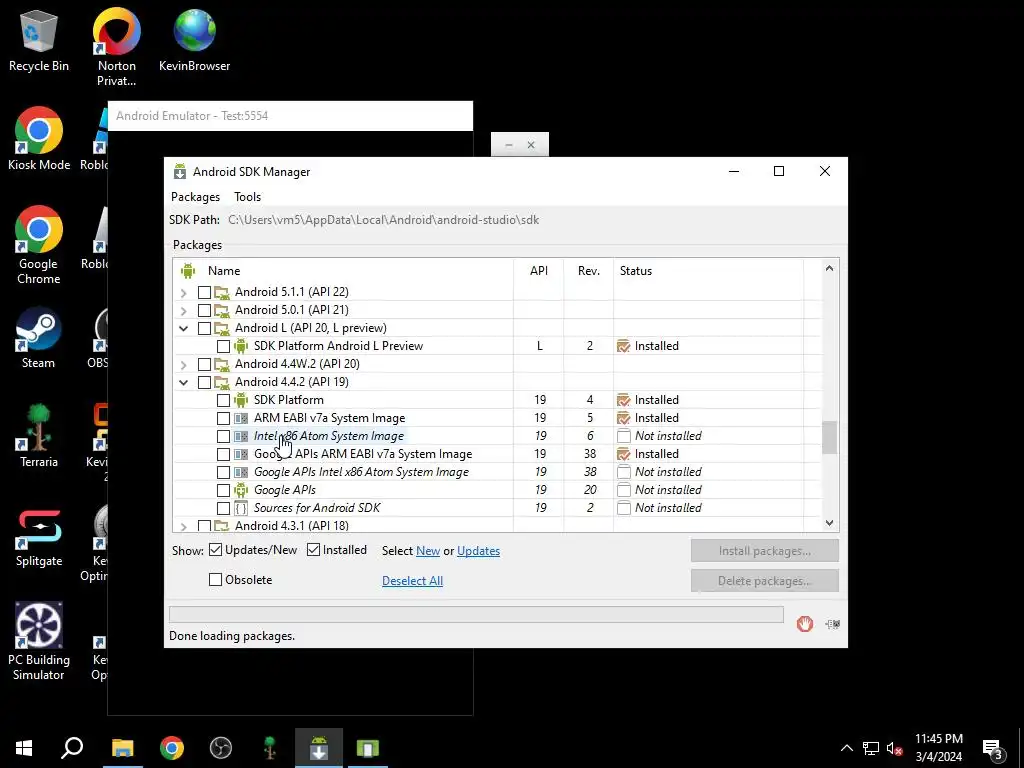Open the green taskbar app icon
Image resolution: width=1024 pixels, height=768 pixels.
[368, 748]
